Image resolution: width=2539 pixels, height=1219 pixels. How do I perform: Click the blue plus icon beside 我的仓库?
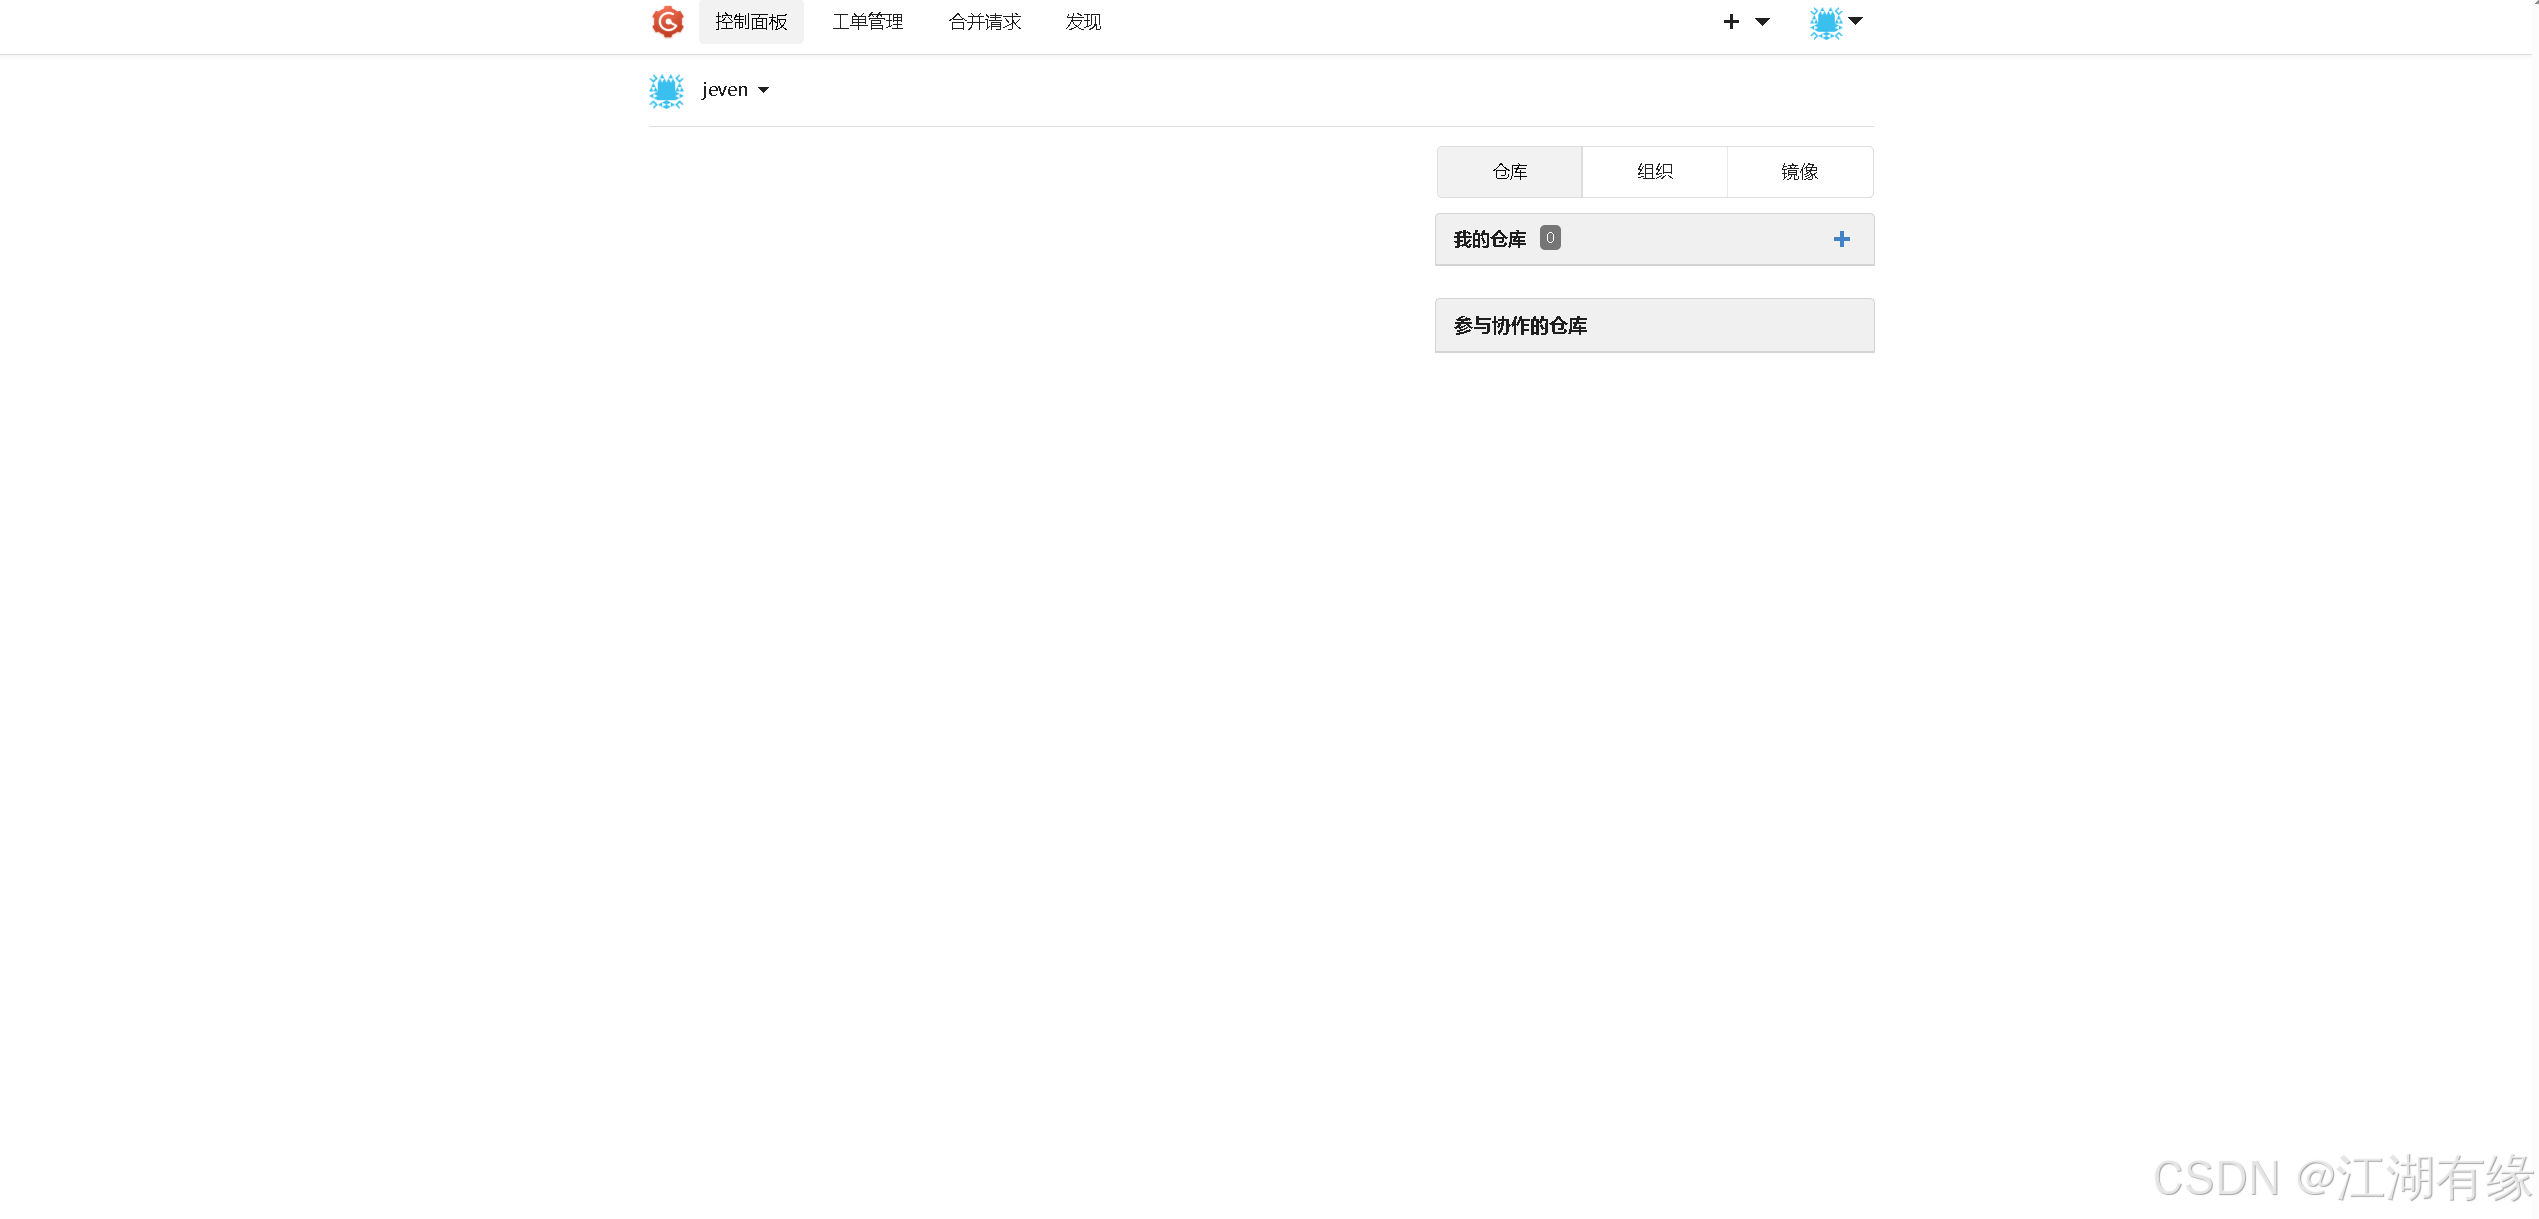(1841, 239)
